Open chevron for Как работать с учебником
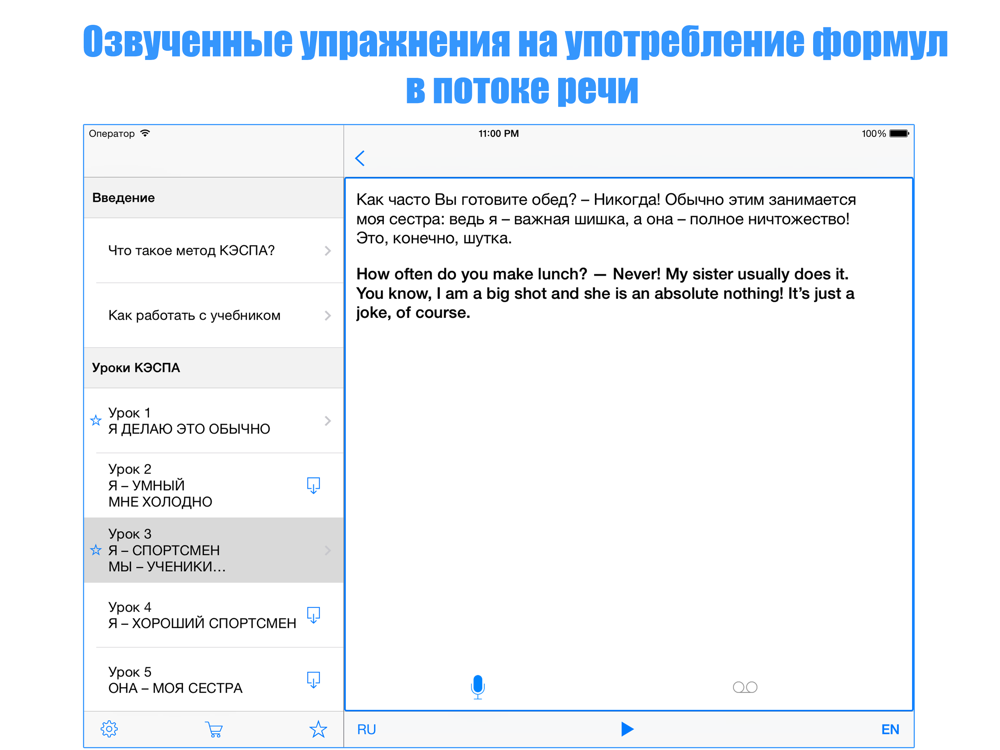 328,316
